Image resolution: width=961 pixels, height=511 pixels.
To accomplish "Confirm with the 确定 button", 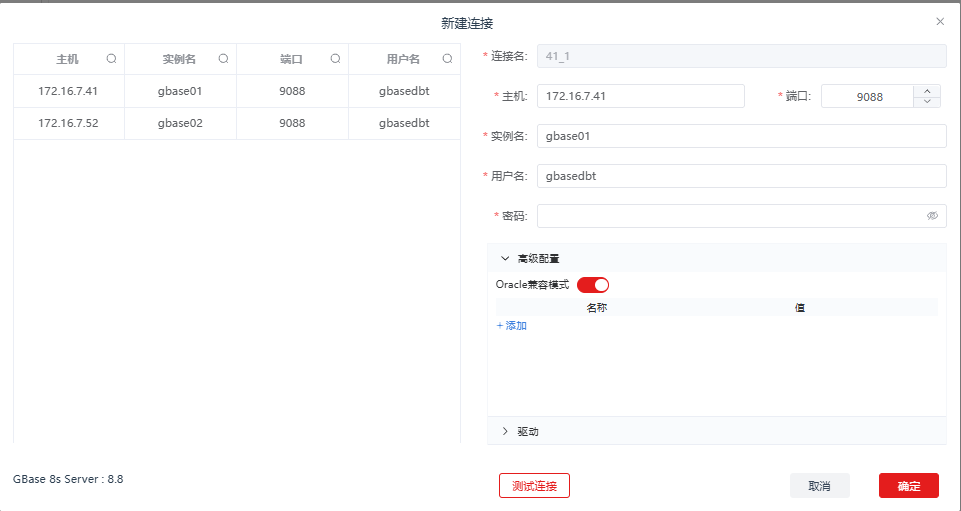I will click(908, 486).
